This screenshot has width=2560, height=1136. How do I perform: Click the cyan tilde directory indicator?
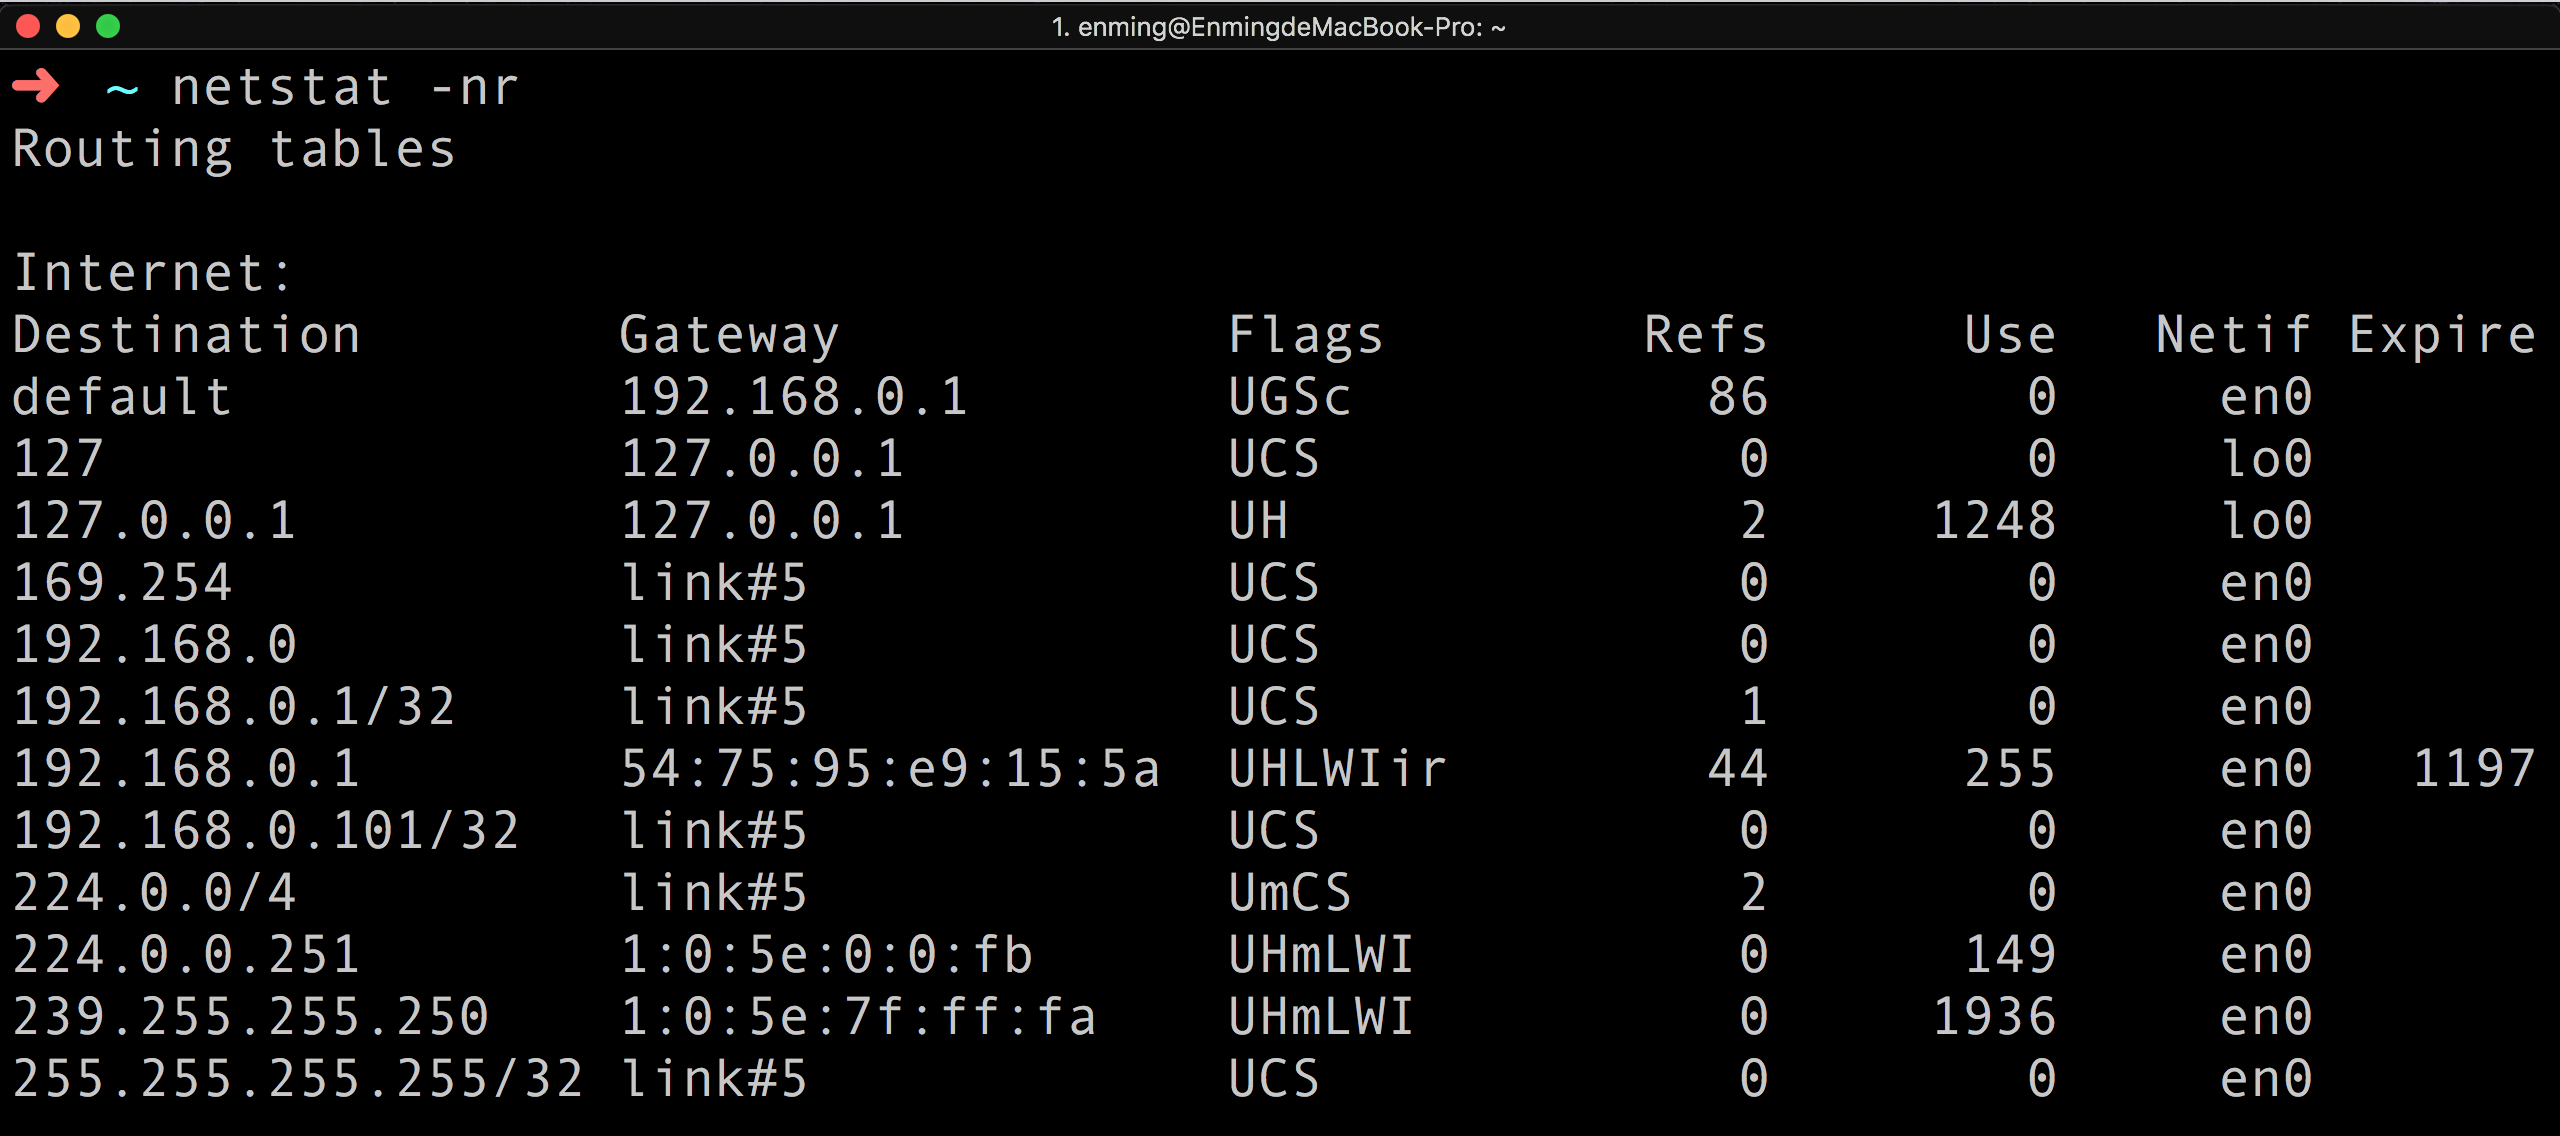122,89
